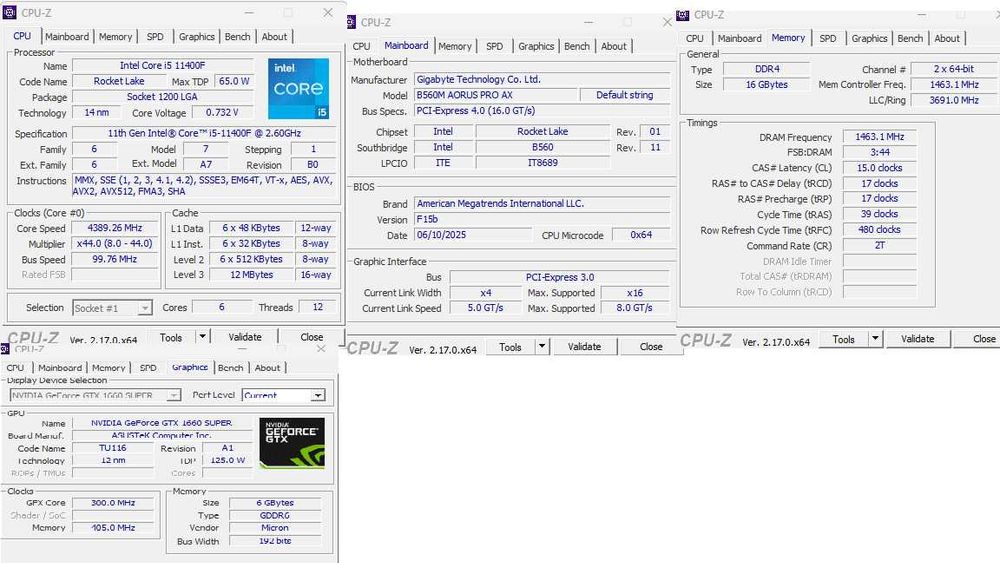Open About tab in the Memory window
The height and width of the screenshot is (563, 1000).
(x=947, y=38)
